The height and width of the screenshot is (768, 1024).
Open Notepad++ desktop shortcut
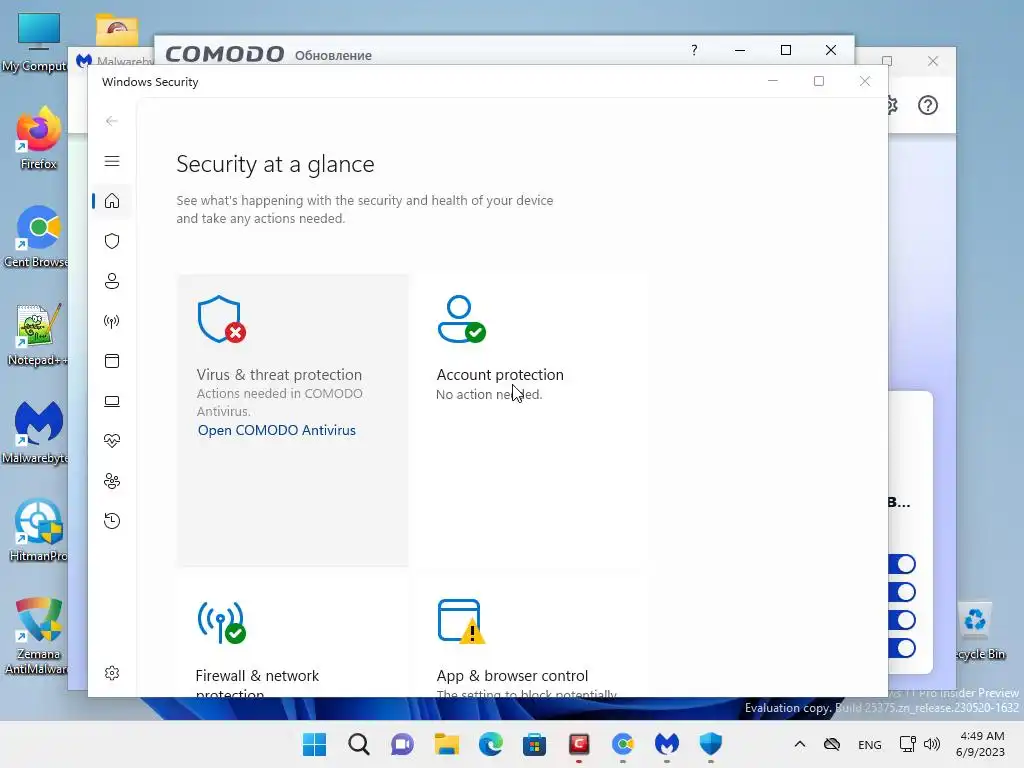(x=37, y=334)
